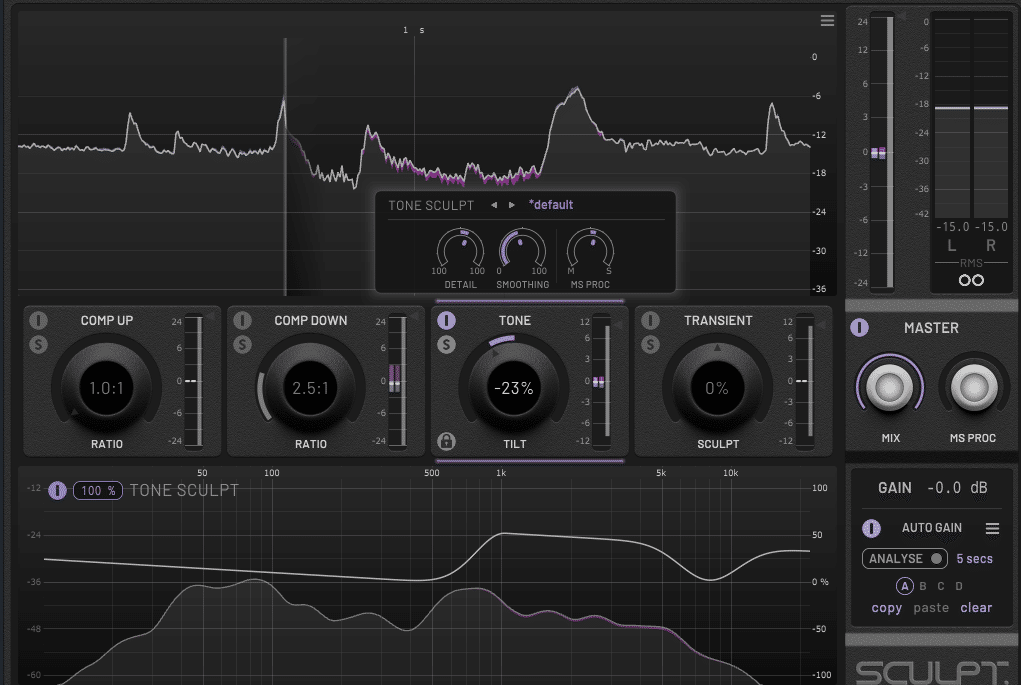This screenshot has width=1021, height=685.
Task: Click the TONE SCULPT graph label
Action: [184, 490]
